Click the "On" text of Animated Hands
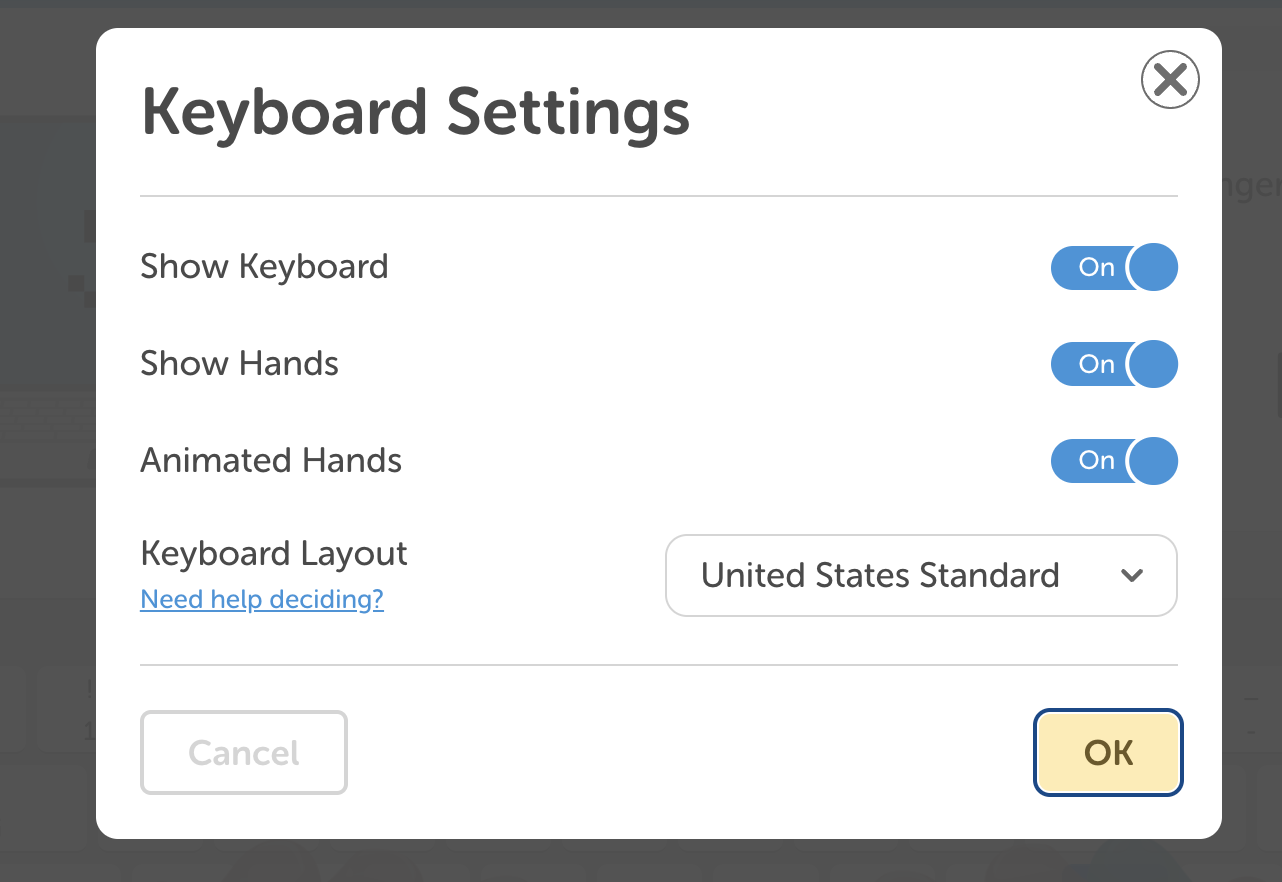The width and height of the screenshot is (1282, 882). tap(1096, 461)
